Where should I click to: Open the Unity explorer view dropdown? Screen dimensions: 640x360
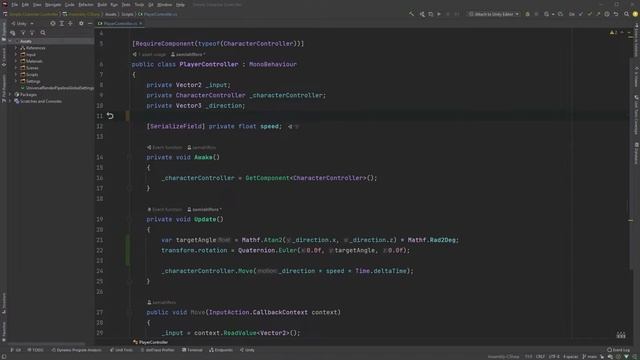point(22,24)
